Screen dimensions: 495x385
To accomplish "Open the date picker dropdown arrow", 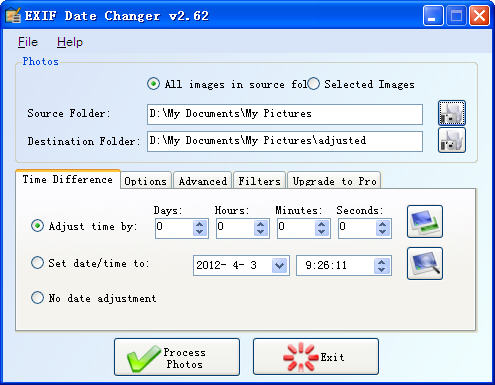I will (279, 265).
